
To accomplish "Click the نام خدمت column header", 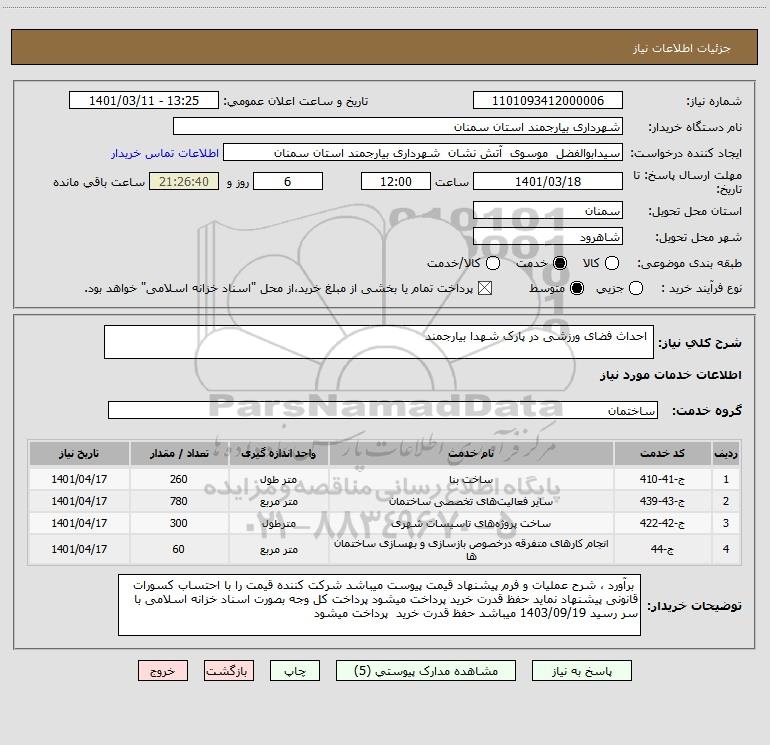I will [471, 453].
